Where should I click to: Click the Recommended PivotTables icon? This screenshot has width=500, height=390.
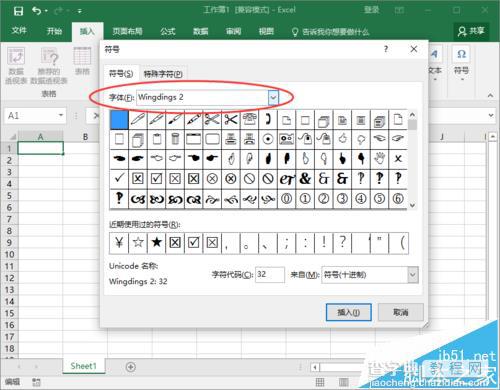(x=49, y=56)
